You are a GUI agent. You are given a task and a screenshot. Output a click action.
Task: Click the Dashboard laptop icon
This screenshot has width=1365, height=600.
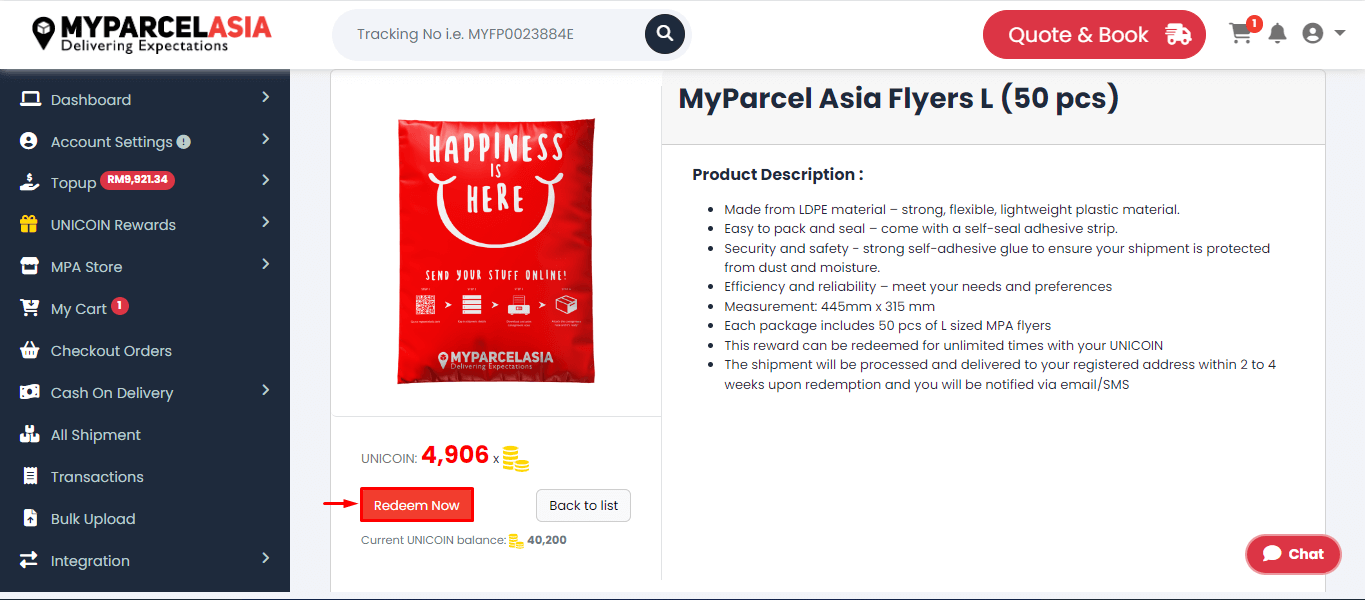coord(30,99)
